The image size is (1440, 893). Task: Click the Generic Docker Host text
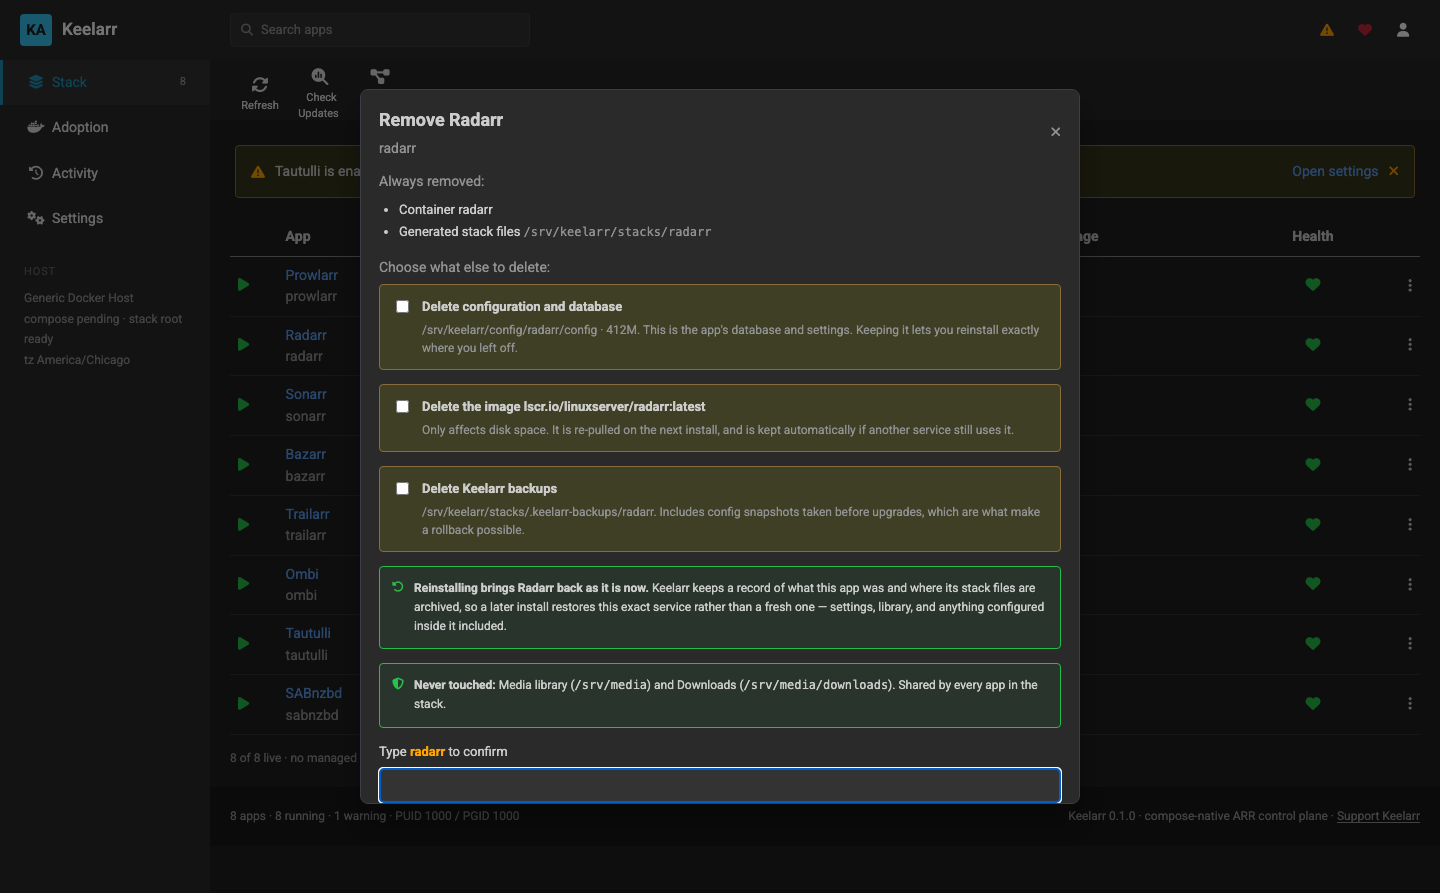point(79,298)
